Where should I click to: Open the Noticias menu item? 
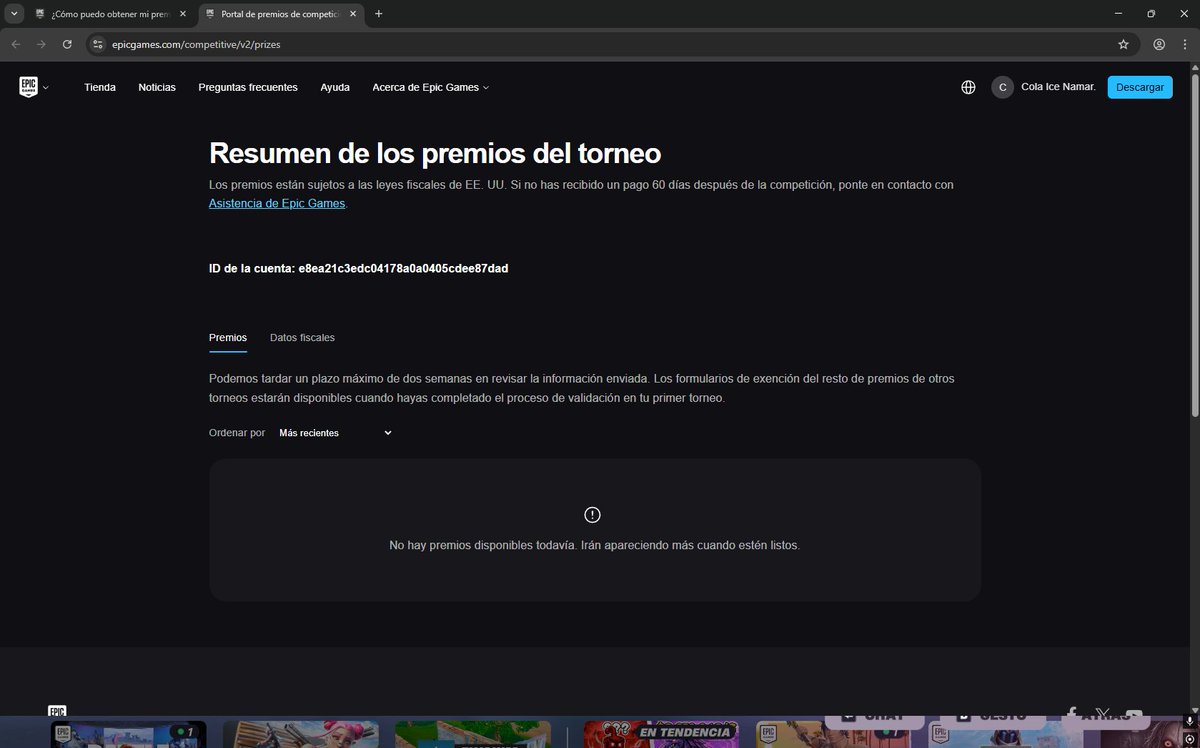[157, 87]
